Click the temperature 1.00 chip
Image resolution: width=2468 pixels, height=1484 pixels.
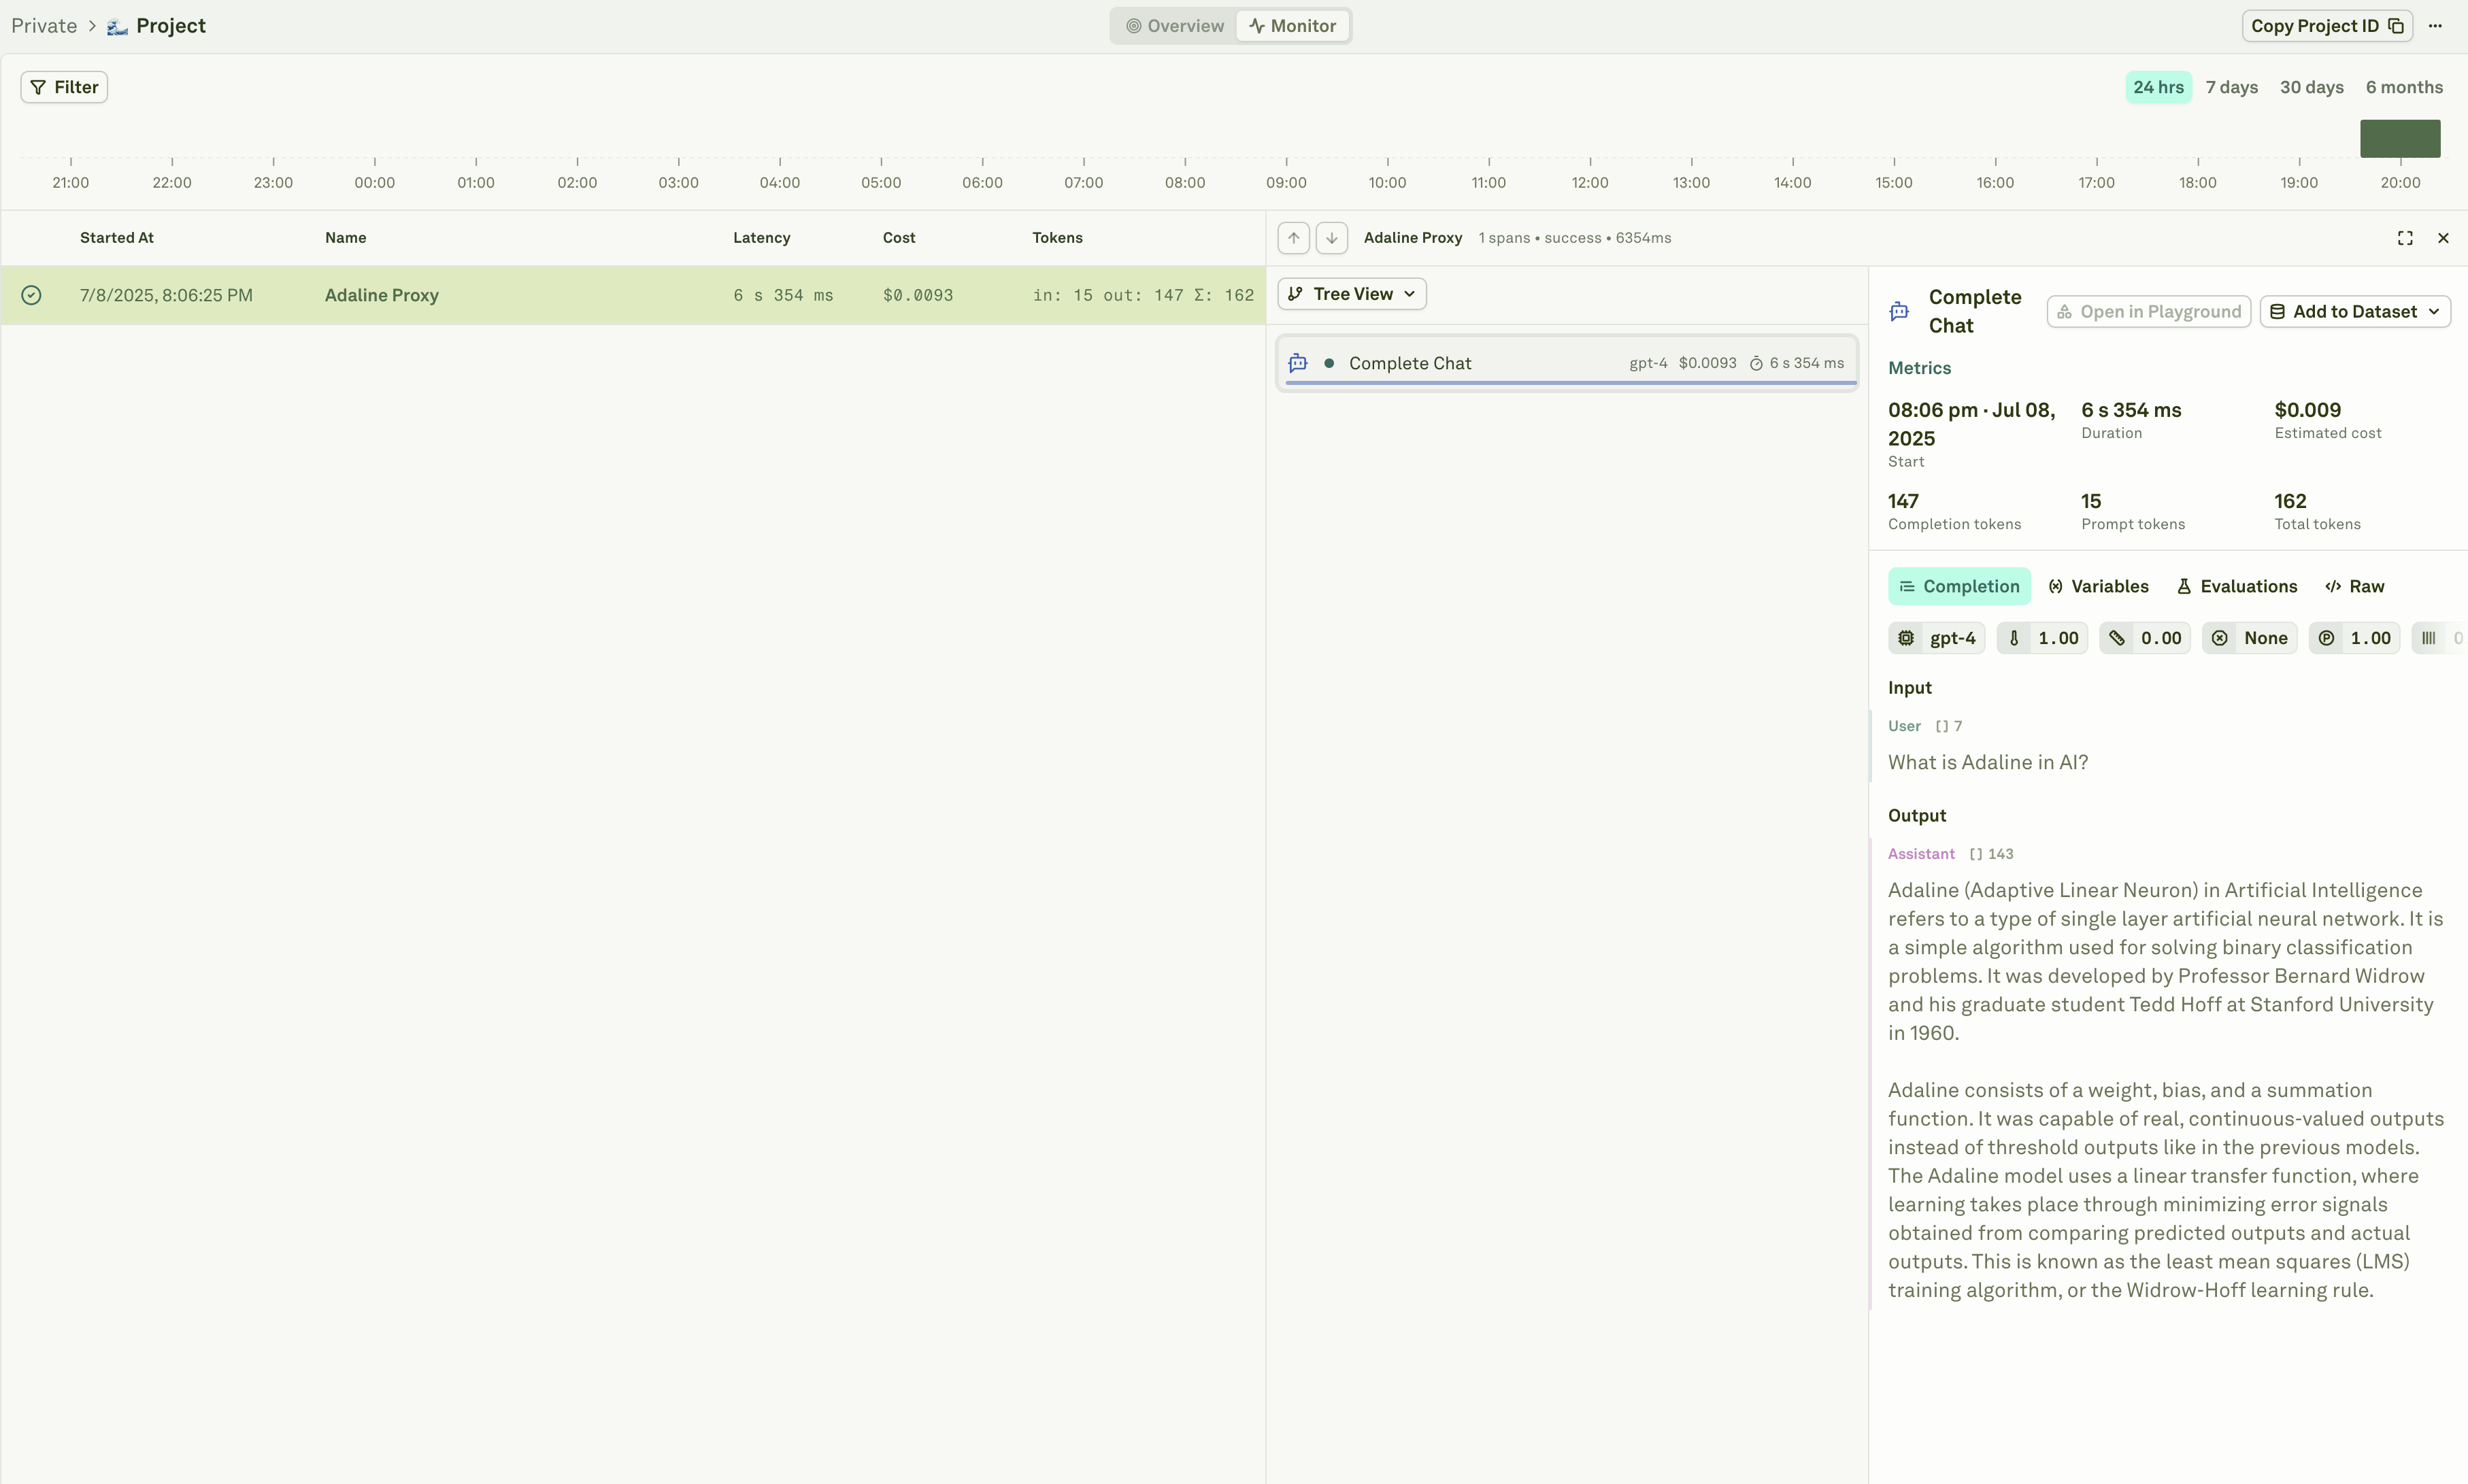click(2042, 638)
